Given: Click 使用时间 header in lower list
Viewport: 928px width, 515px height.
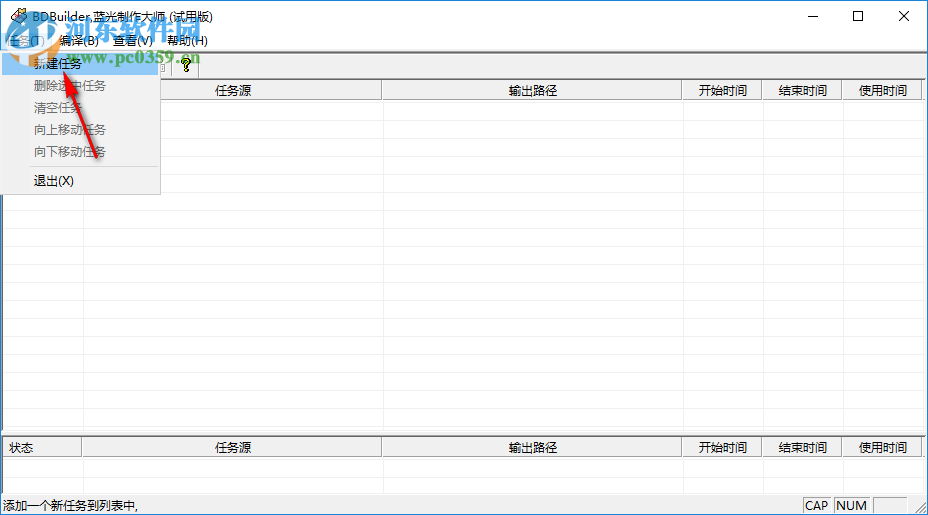Looking at the screenshot, I should tap(882, 448).
